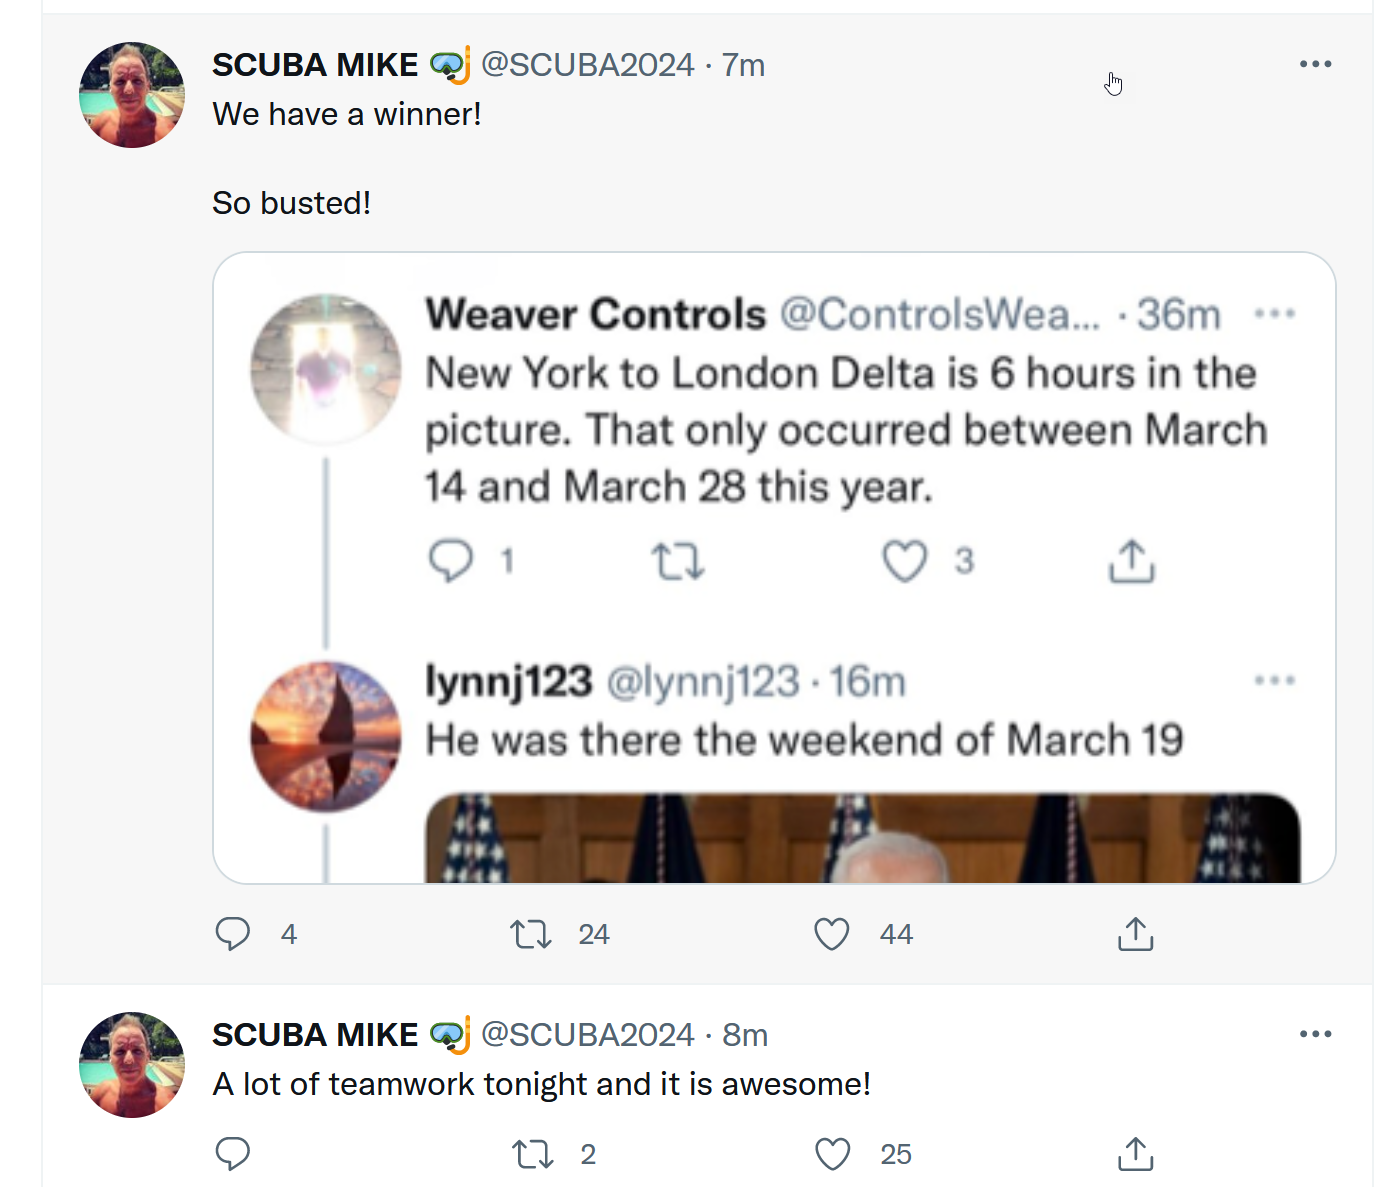1400x1187 pixels.
Task: Reply to the 'A lot of teamwork' tweet
Action: 233,1154
